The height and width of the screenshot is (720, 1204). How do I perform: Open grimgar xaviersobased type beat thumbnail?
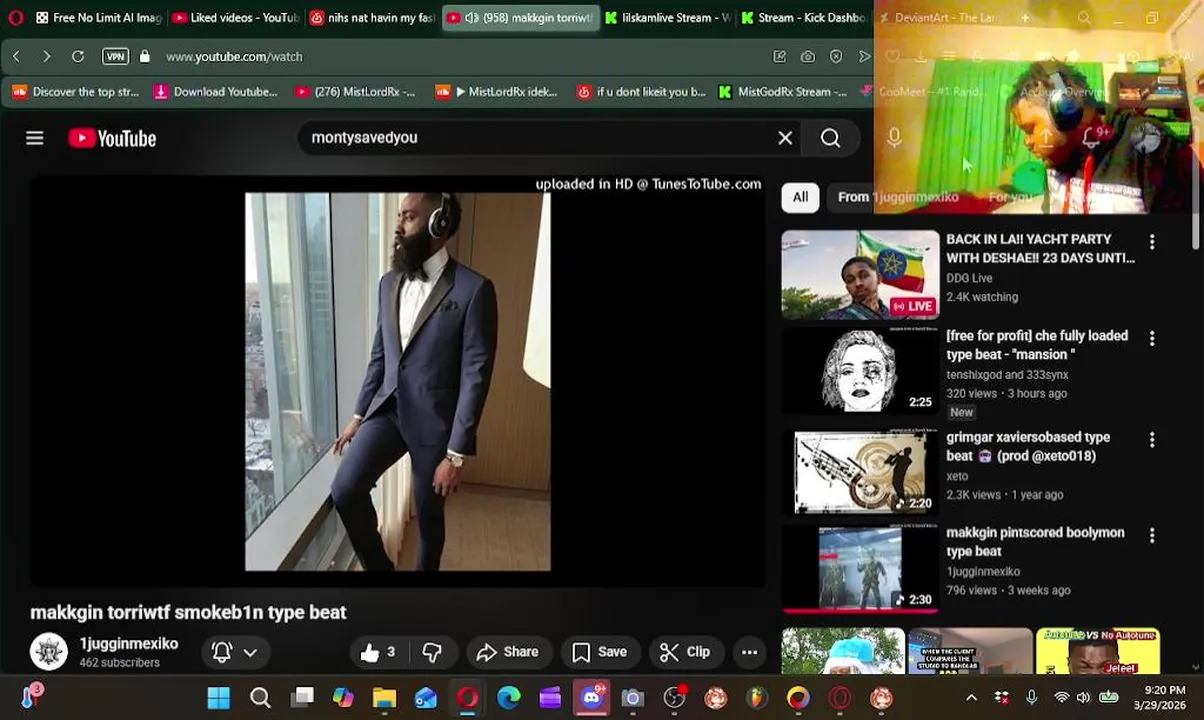[860, 472]
